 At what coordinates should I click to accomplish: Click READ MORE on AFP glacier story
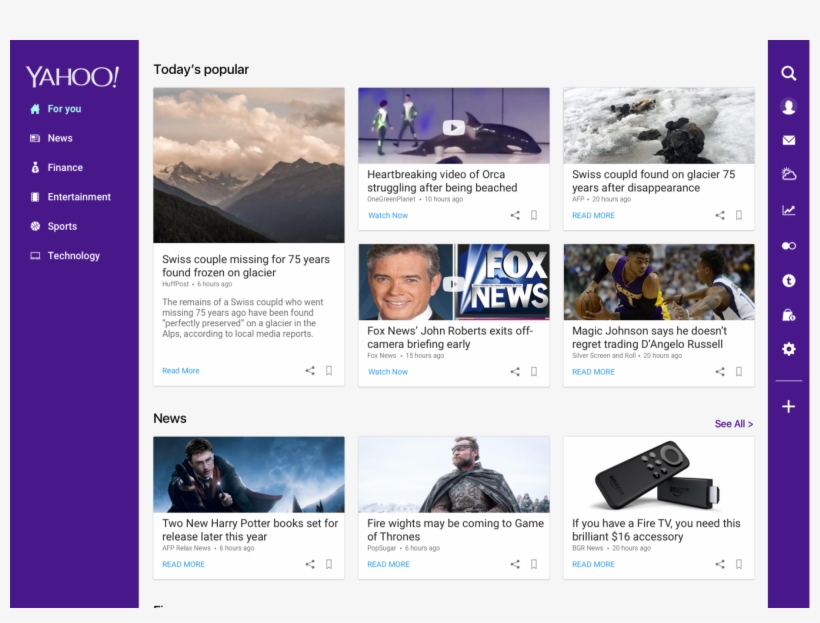tap(594, 215)
